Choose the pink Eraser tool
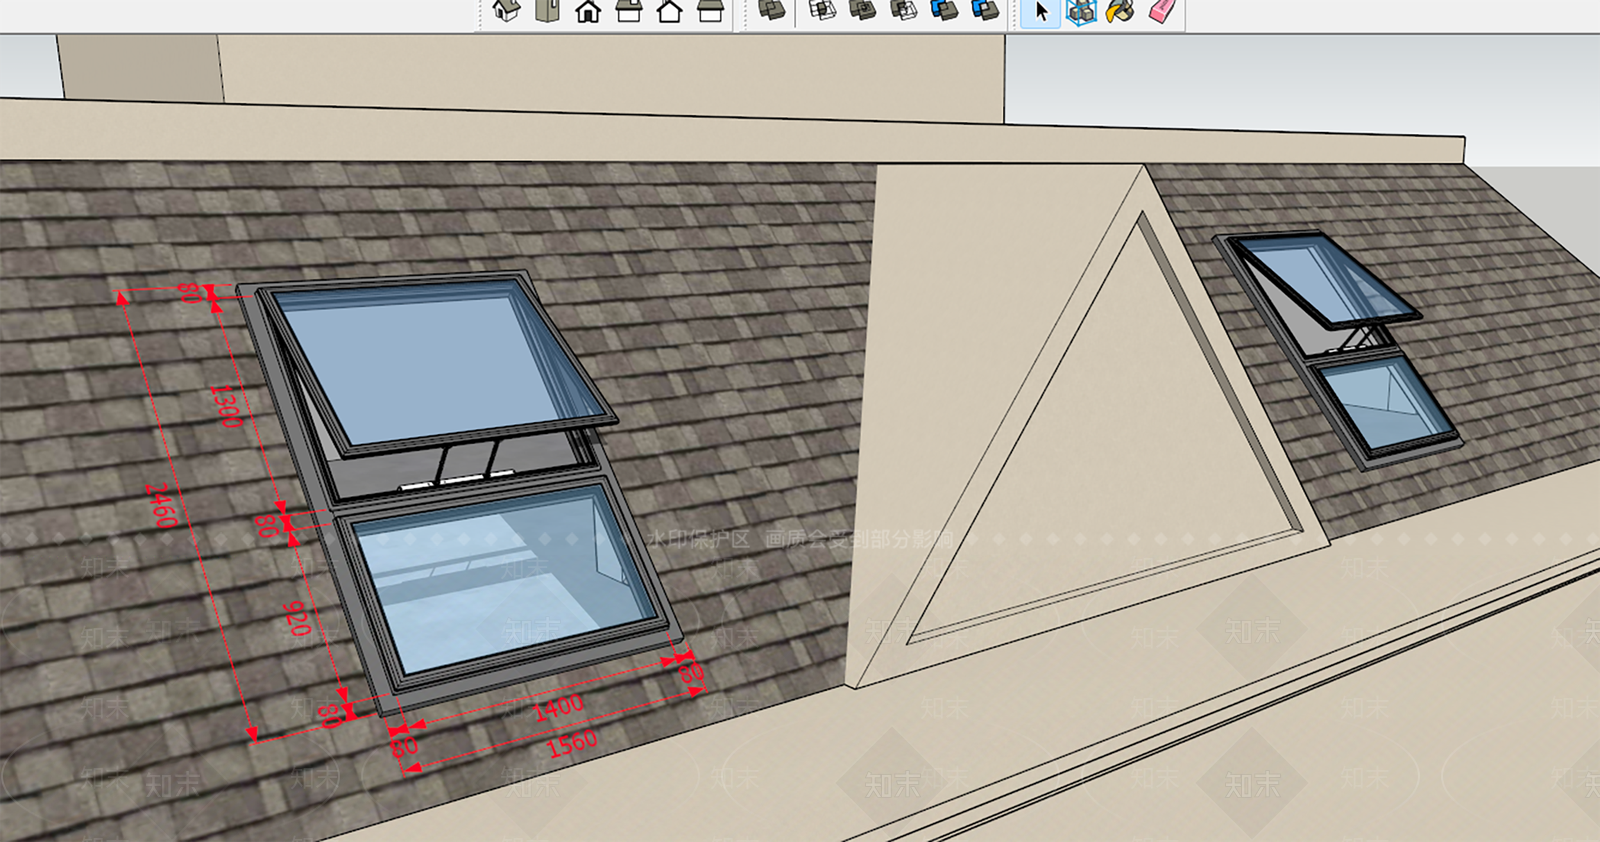 click(x=1161, y=12)
